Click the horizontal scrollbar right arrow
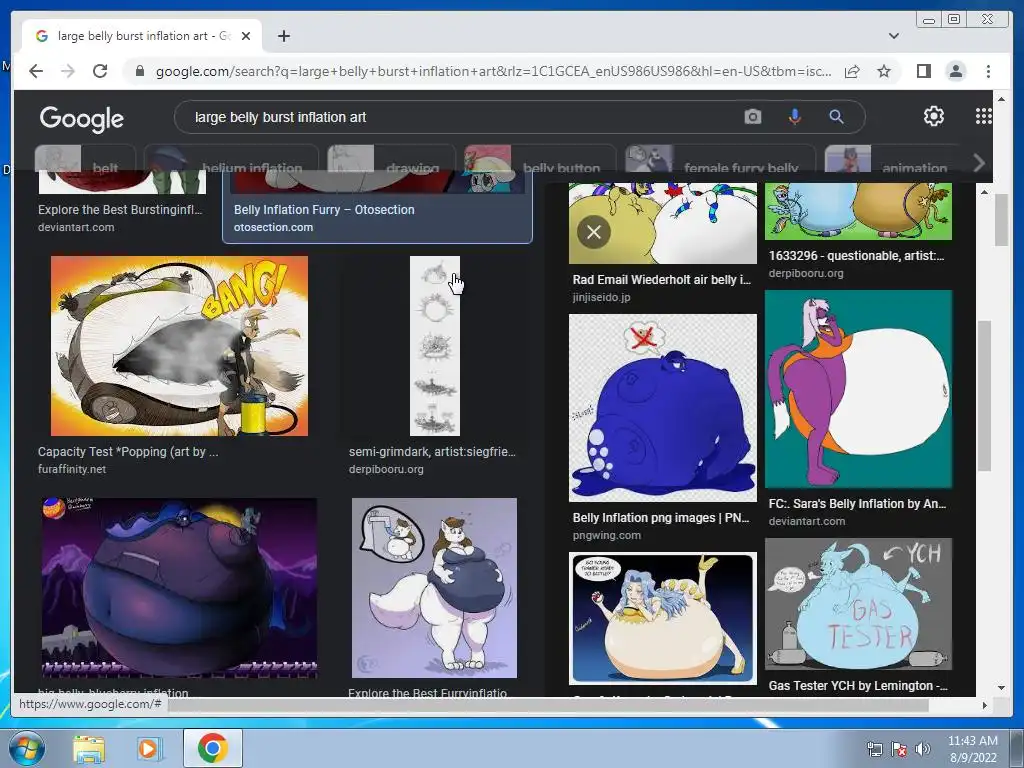 pyautogui.click(x=985, y=705)
